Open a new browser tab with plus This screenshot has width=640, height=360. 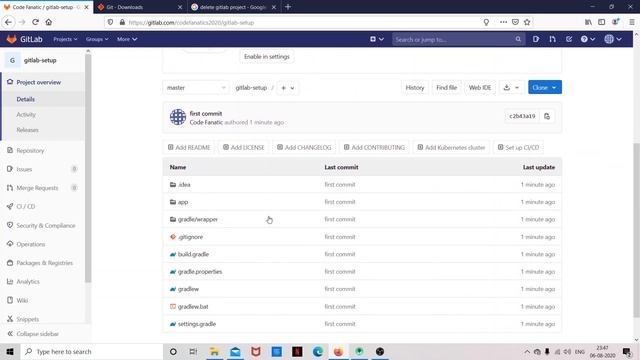coord(288,7)
